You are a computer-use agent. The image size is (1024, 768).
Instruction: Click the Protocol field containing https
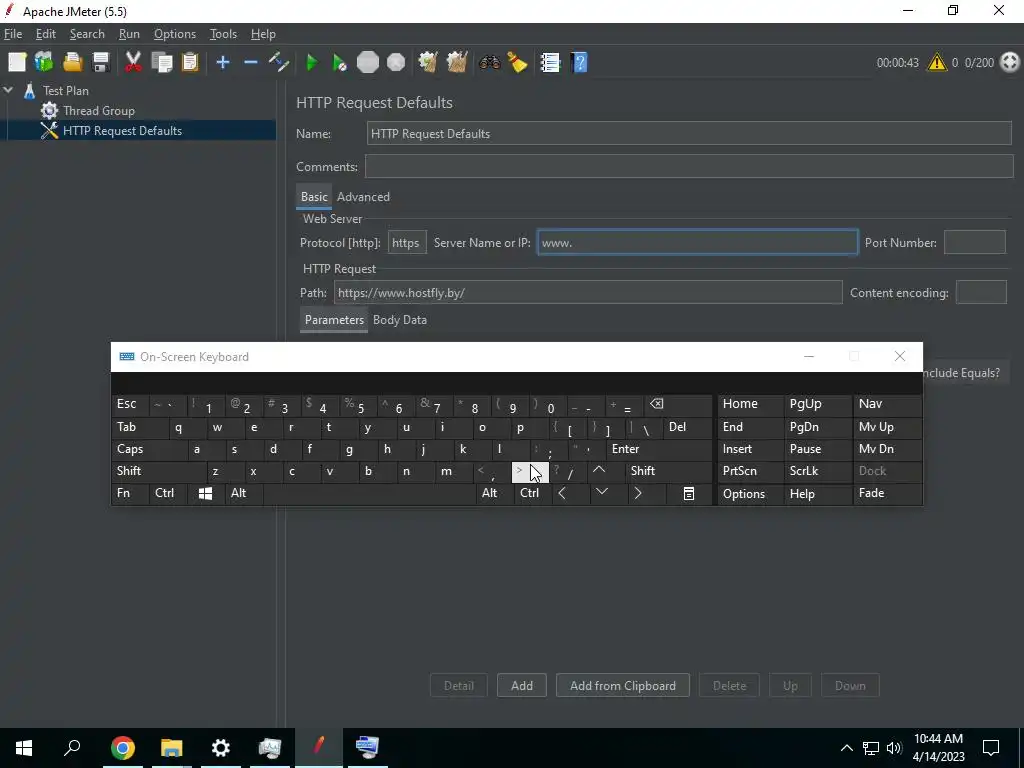pyautogui.click(x=407, y=242)
